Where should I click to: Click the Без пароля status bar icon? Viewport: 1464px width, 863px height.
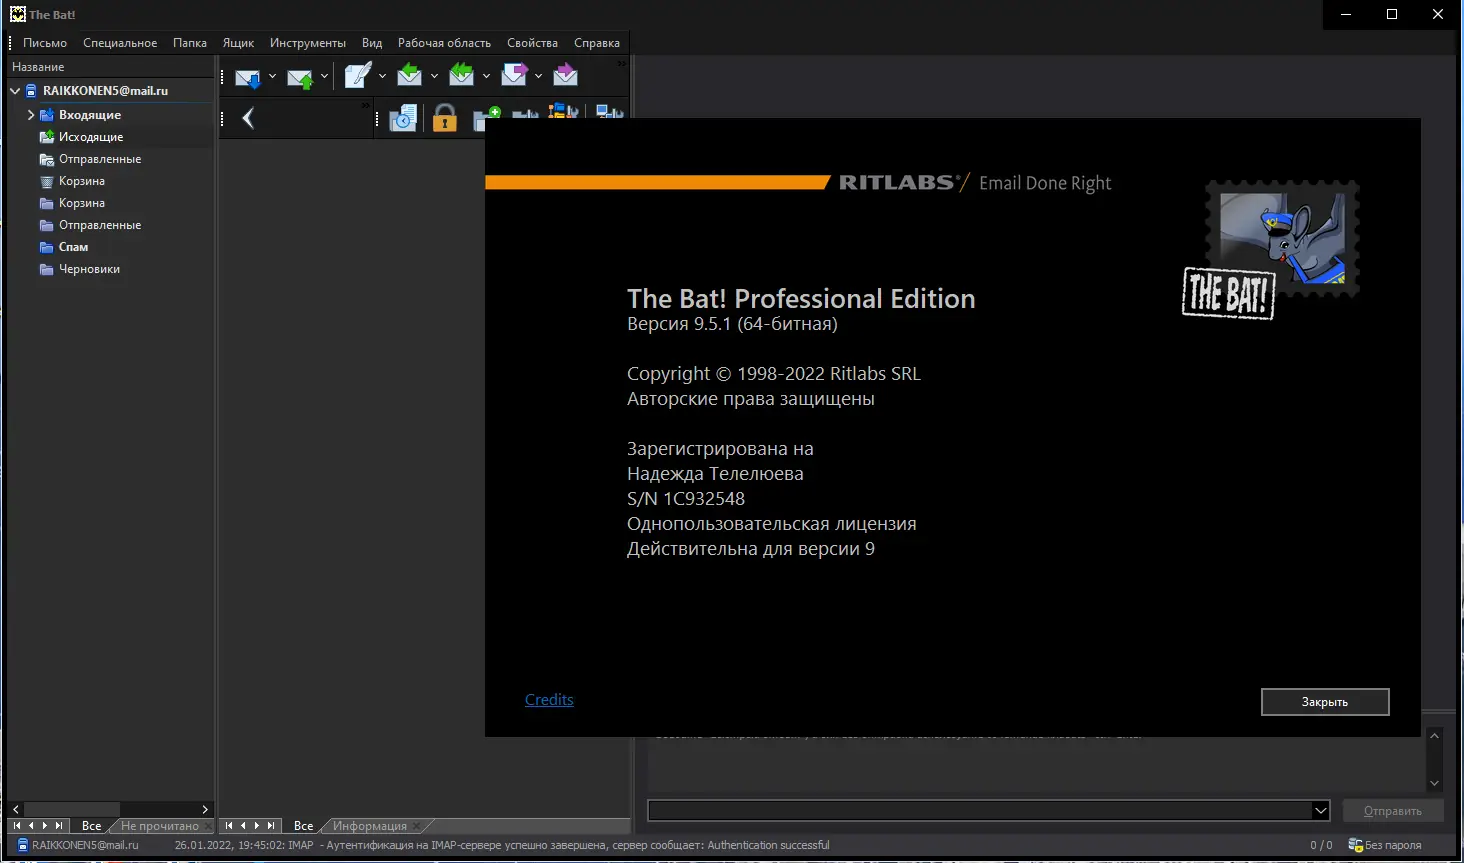pos(1357,844)
